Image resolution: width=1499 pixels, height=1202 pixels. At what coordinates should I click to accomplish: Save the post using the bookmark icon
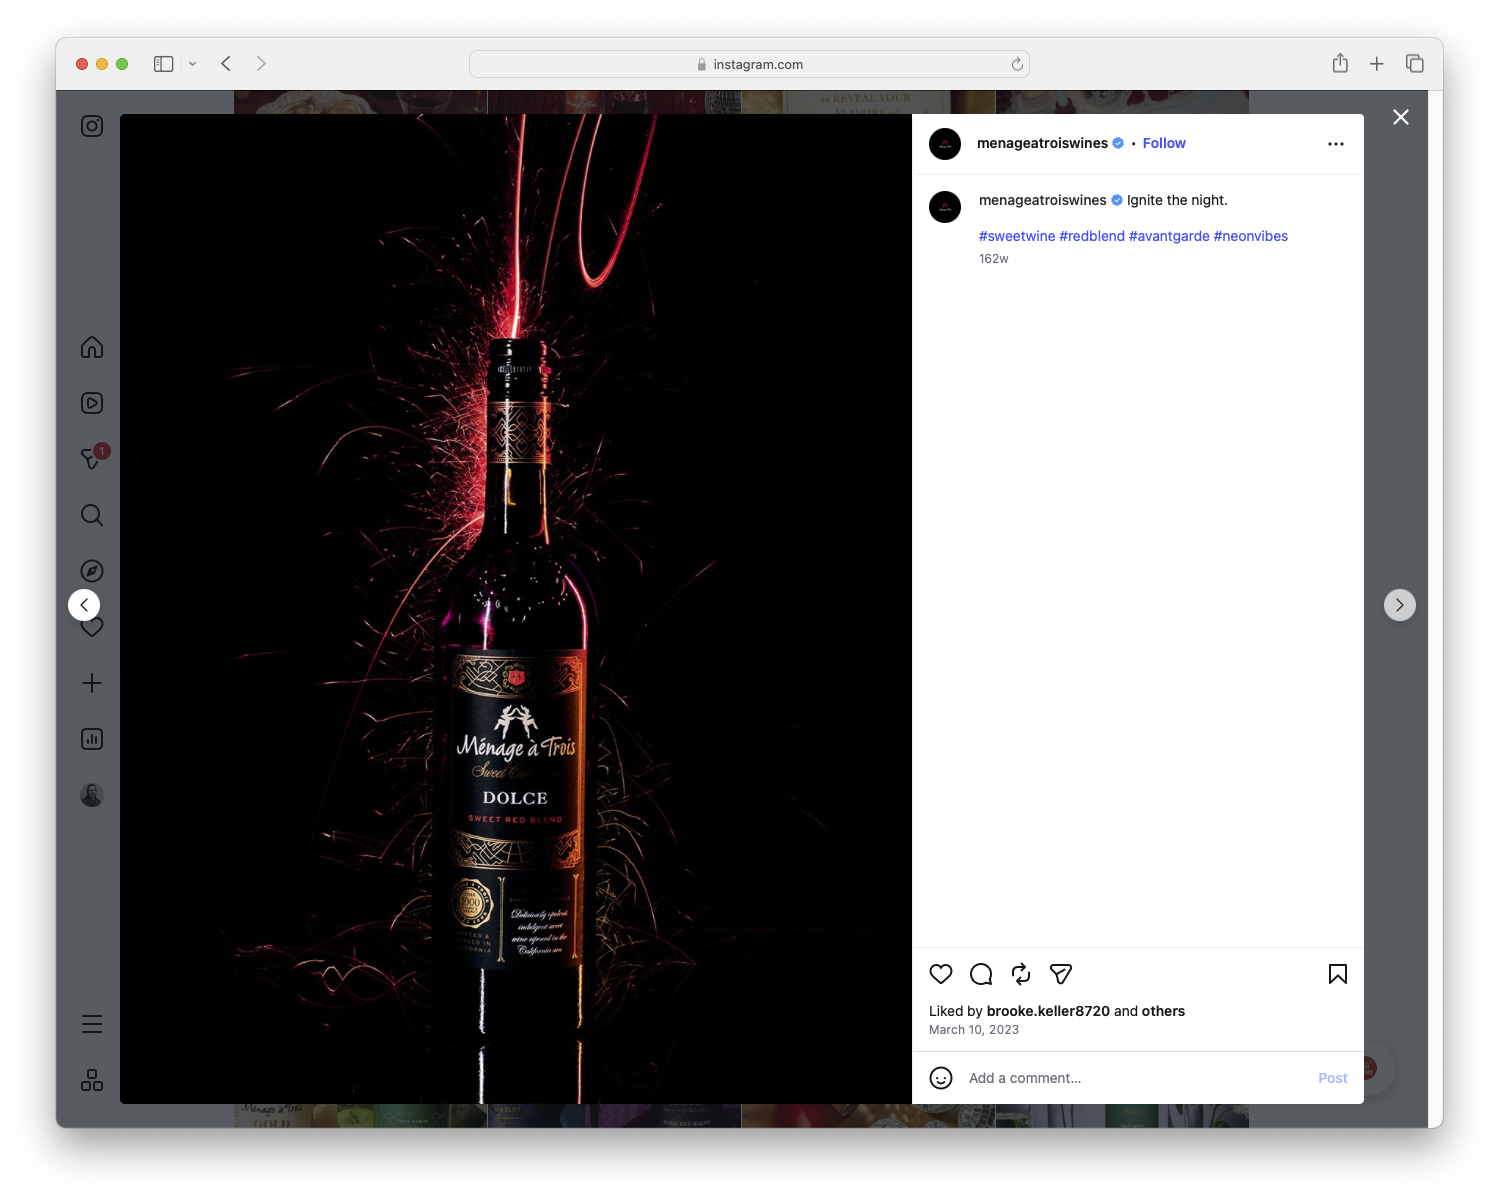point(1337,974)
